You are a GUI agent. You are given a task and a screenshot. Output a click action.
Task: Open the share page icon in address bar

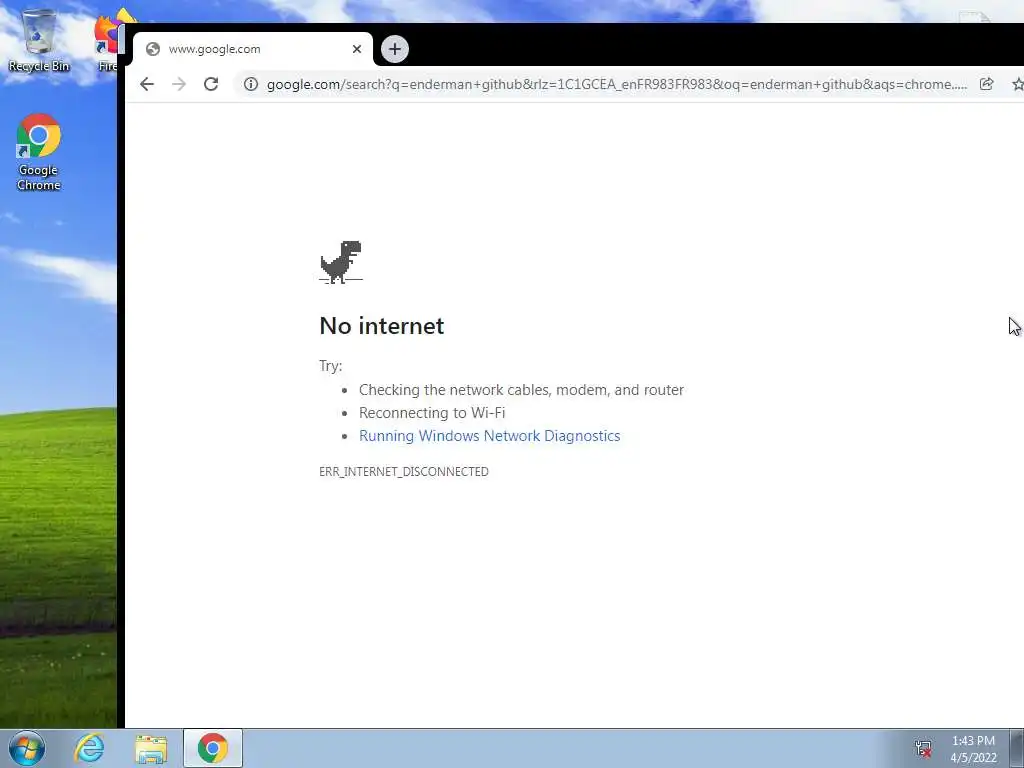[986, 84]
